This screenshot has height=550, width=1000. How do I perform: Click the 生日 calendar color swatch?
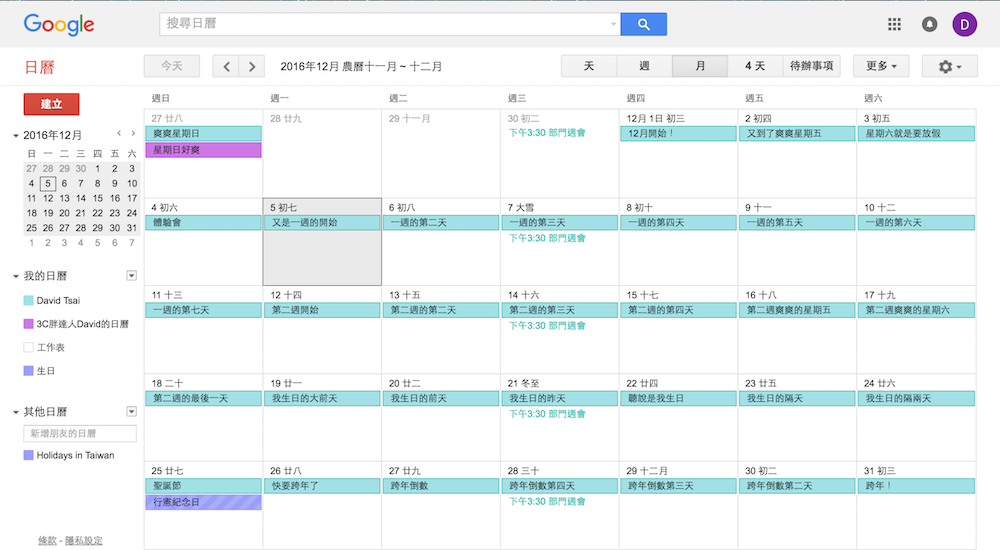[28, 371]
